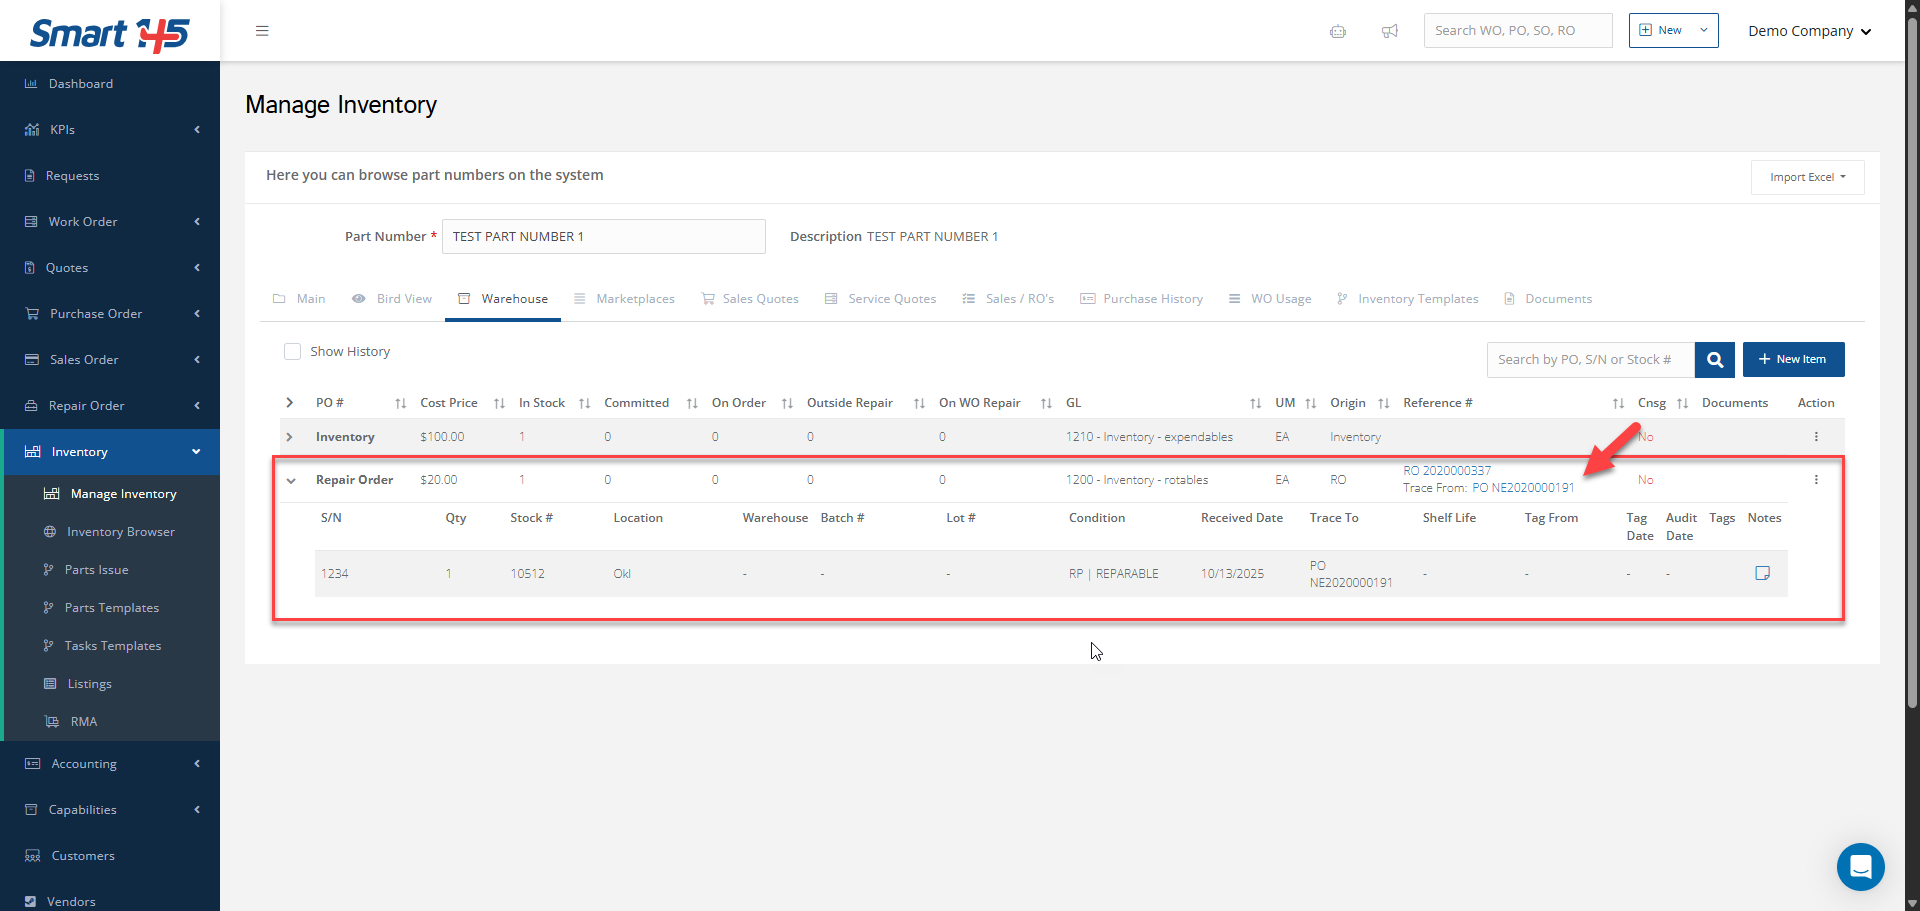This screenshot has height=911, width=1920.
Task: Open action menu for Repair Order row
Action: point(1816,480)
